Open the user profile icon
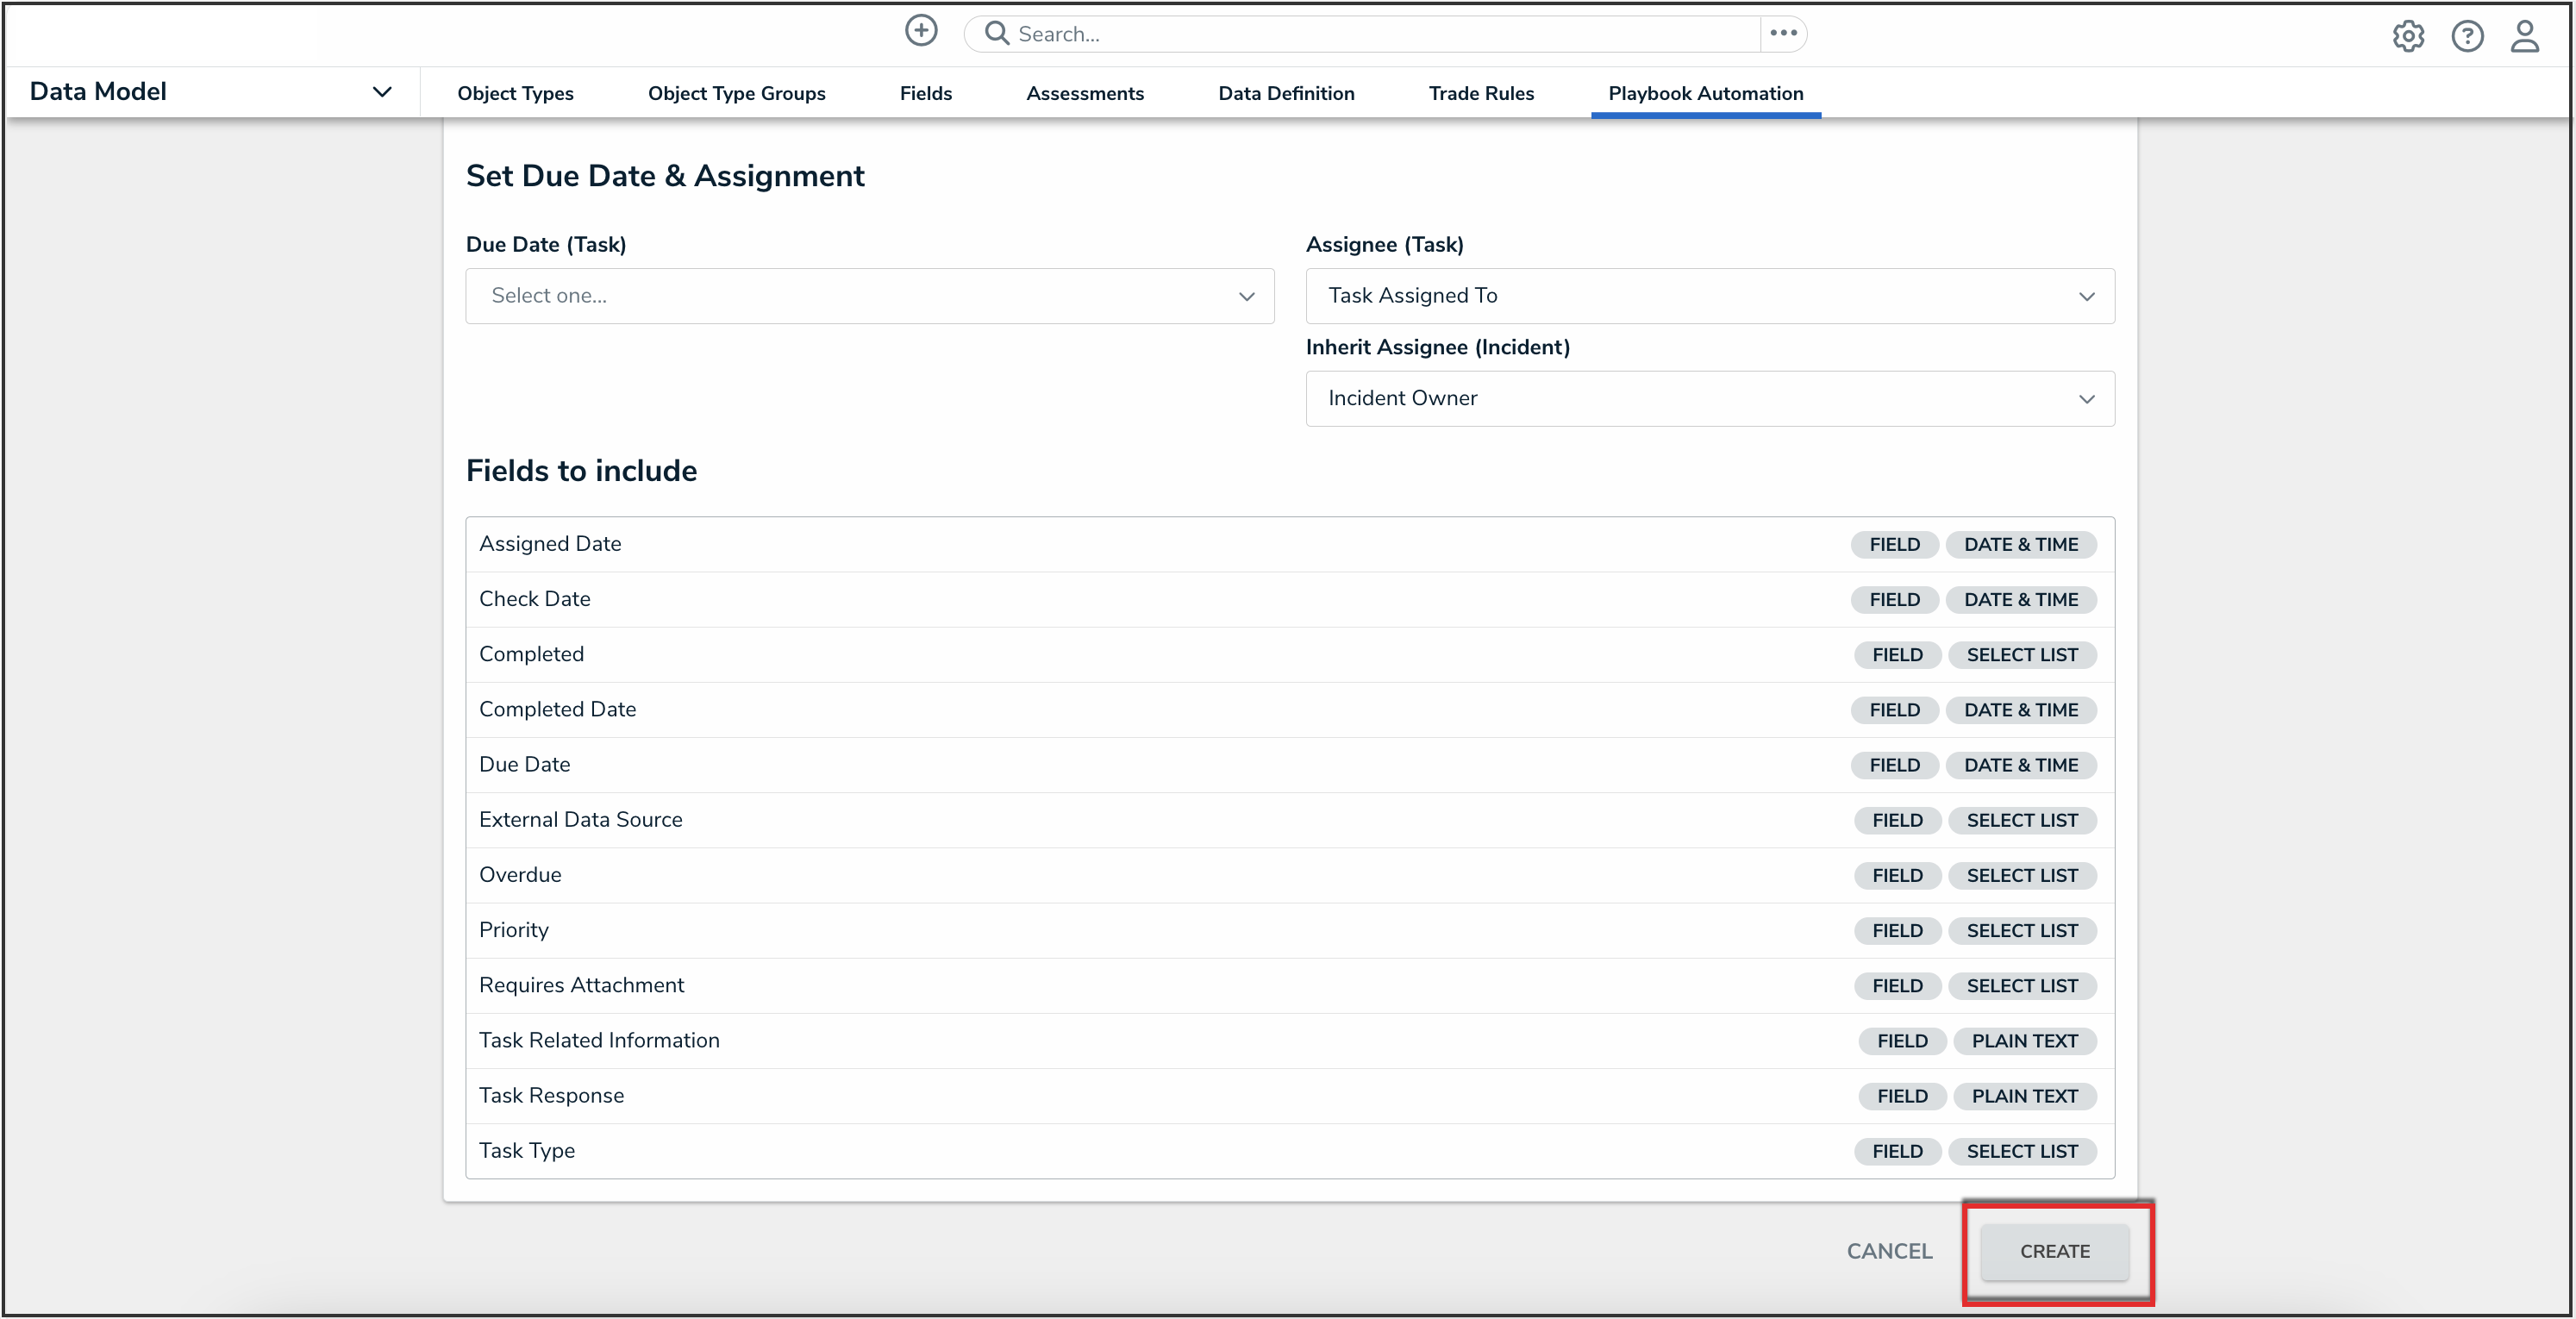The image size is (2576, 1319). pos(2524,37)
